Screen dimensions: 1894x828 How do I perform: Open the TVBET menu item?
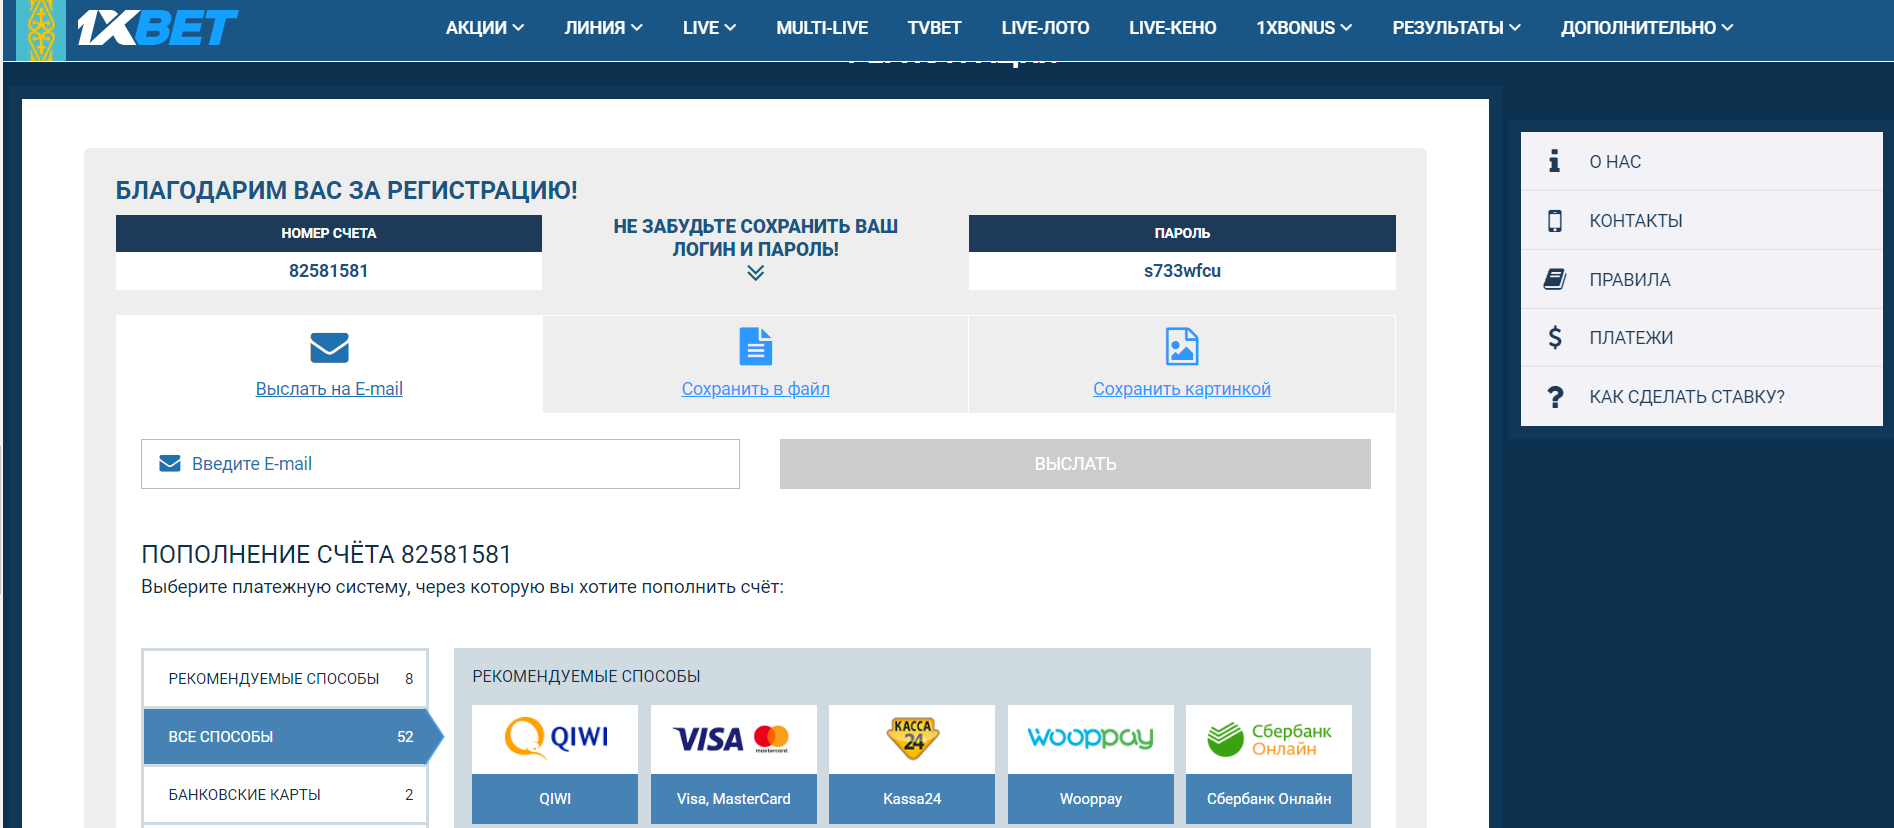[x=934, y=28]
